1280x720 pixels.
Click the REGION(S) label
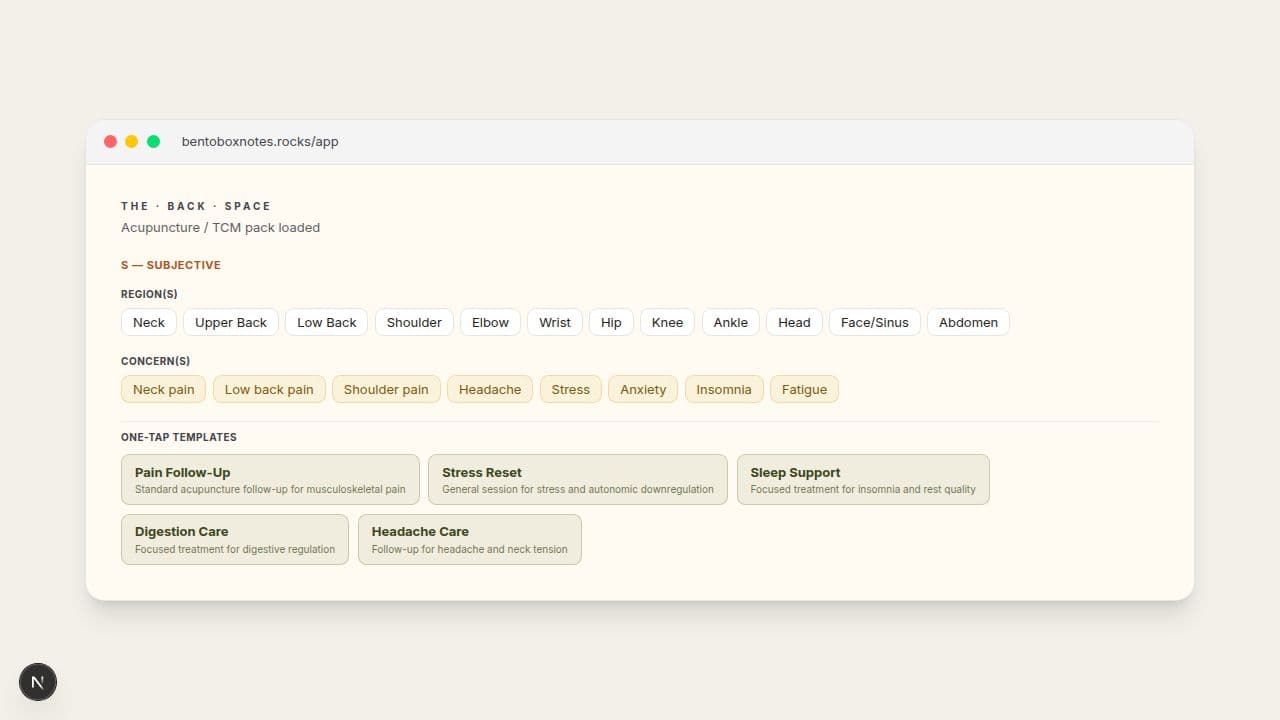coord(149,294)
